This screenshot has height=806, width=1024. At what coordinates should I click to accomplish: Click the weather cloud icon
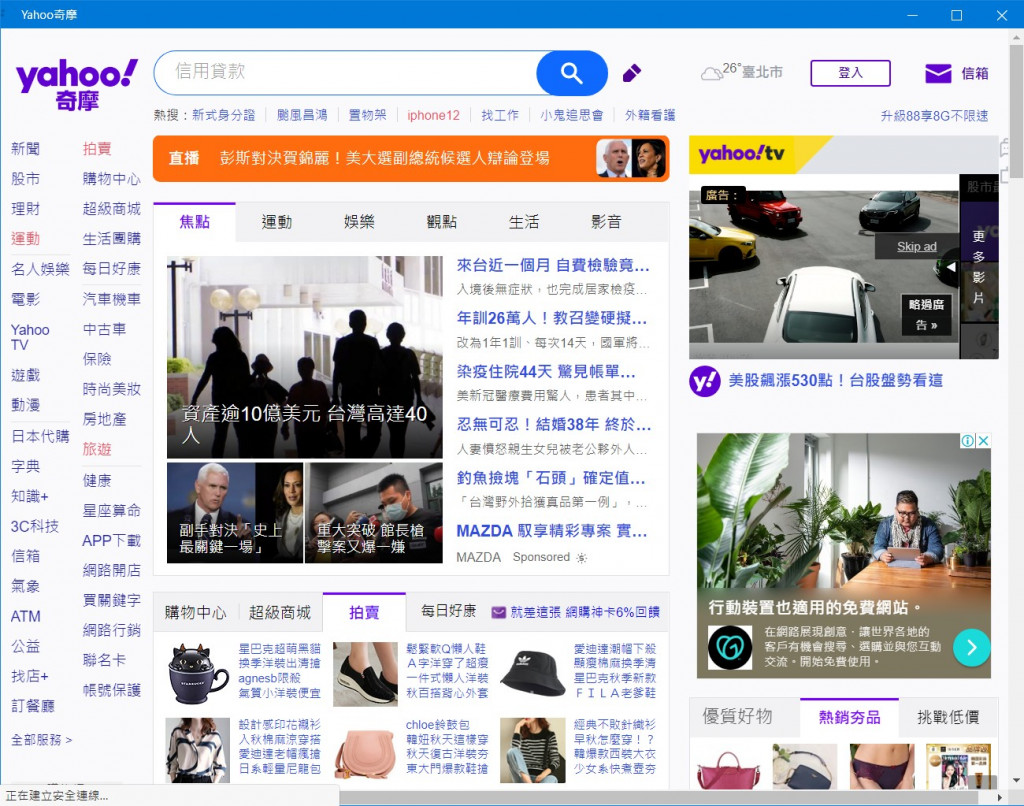tap(711, 73)
